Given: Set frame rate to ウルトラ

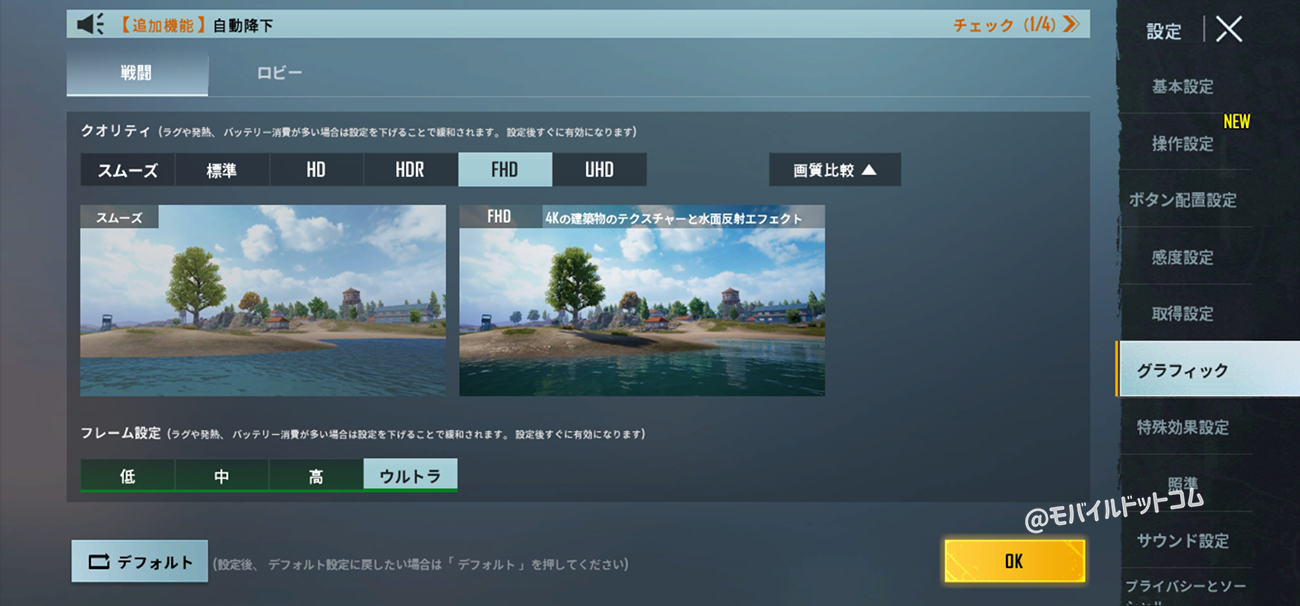Looking at the screenshot, I should coord(410,476).
